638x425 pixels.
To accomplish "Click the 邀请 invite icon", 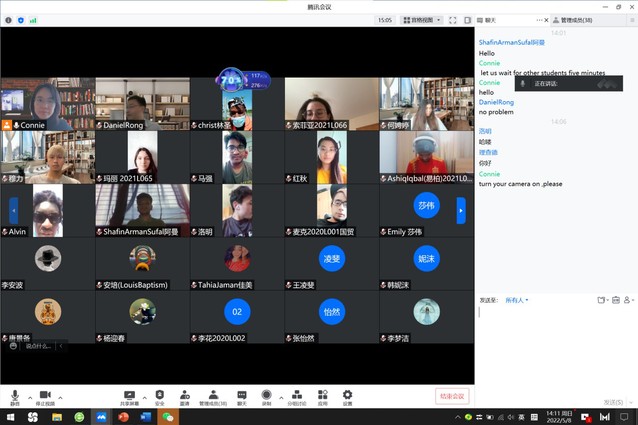I will tap(185, 396).
